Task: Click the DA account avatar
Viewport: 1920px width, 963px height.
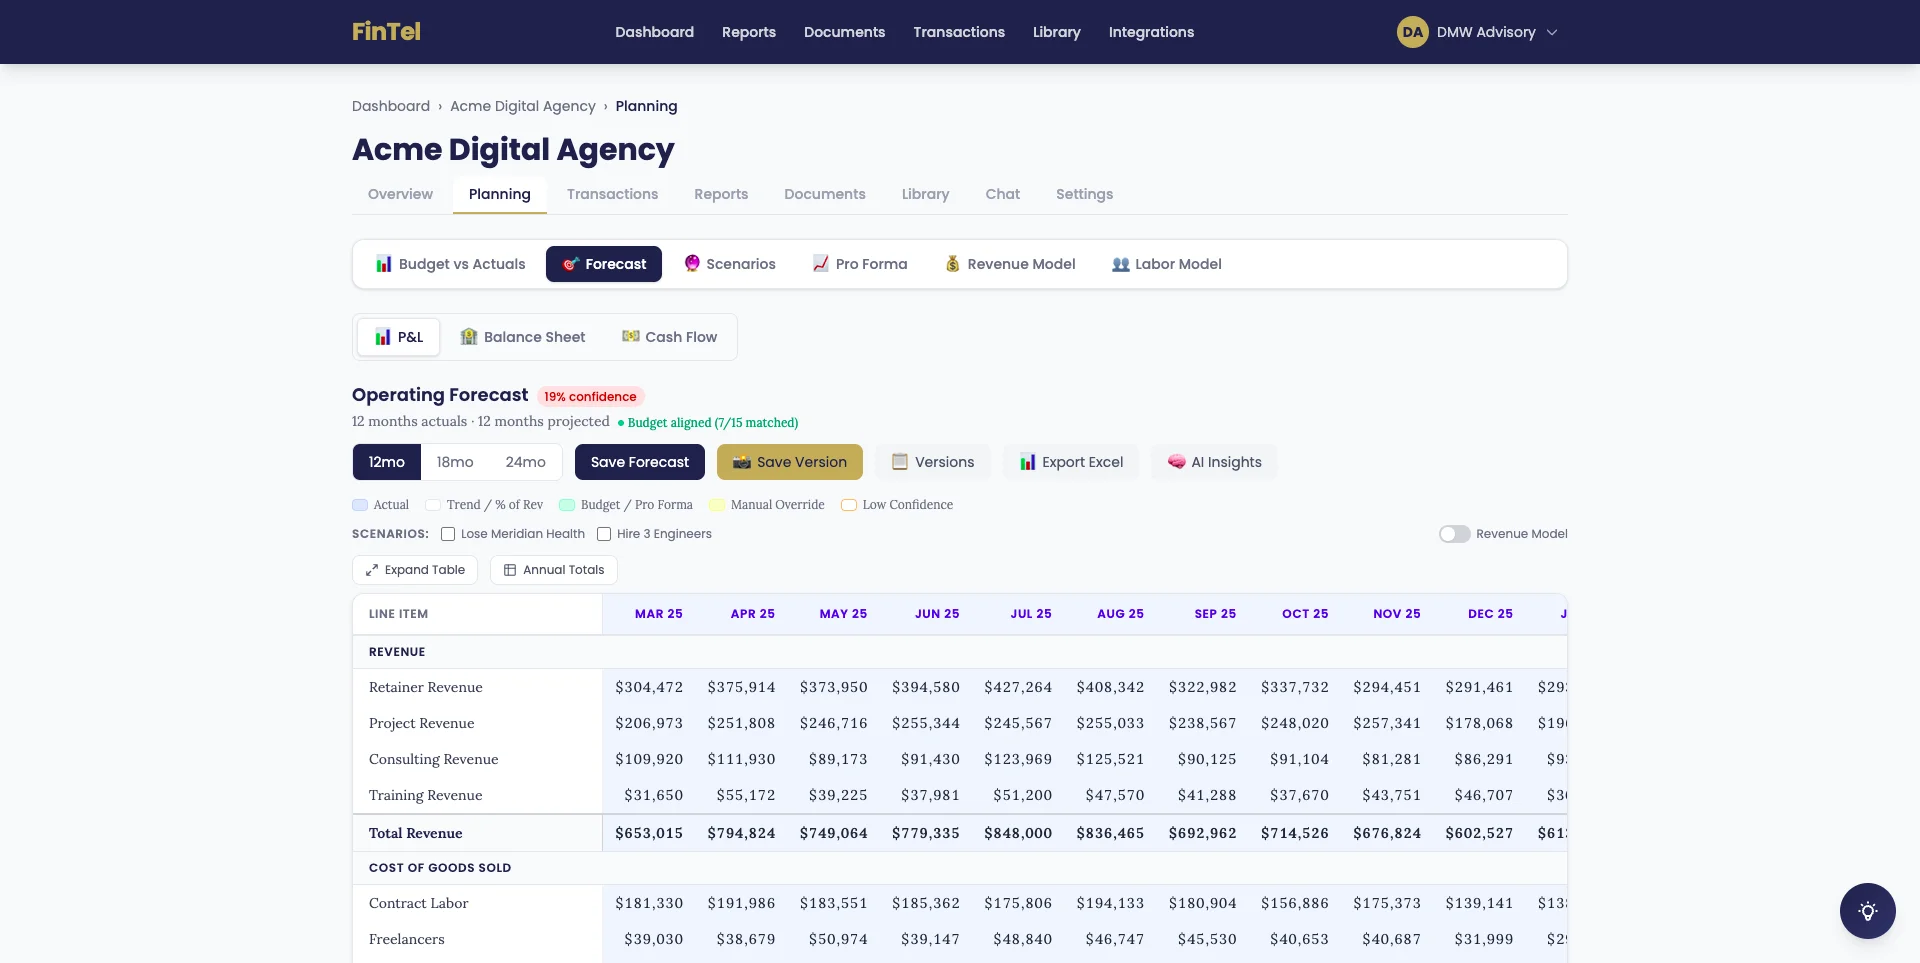Action: pos(1412,32)
